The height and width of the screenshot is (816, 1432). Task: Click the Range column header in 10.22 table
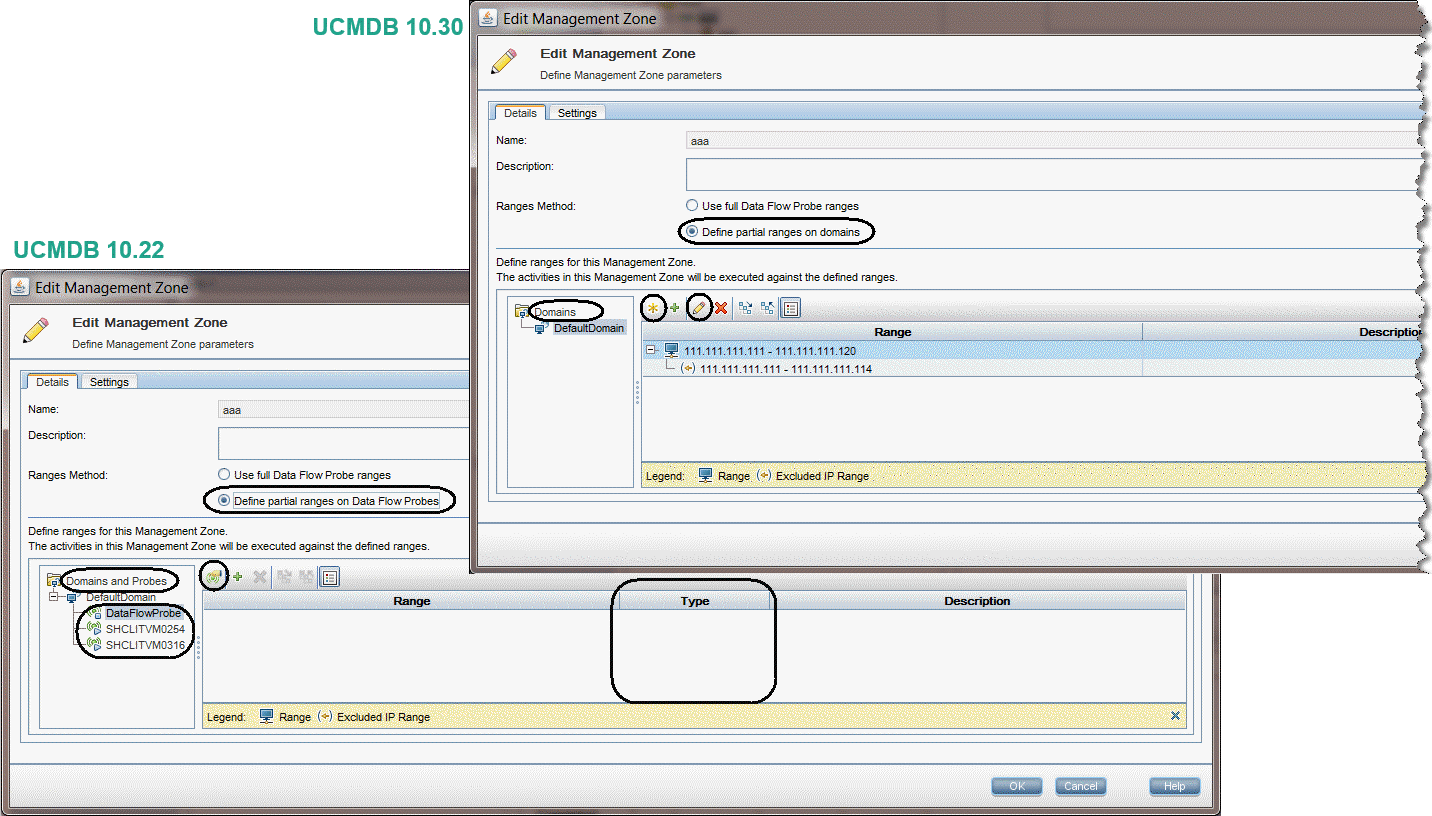[411, 601]
